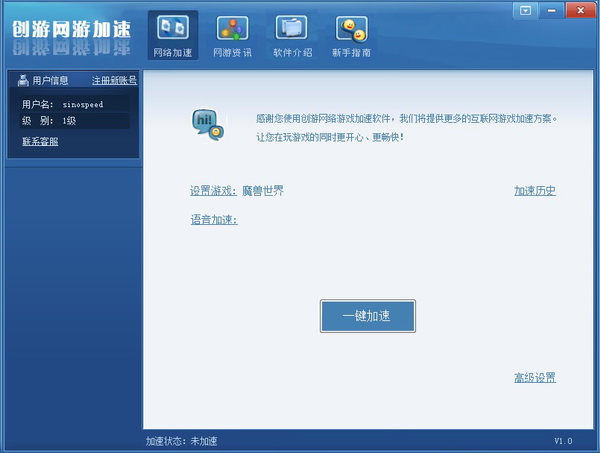Open the 设置游戏 link

pos(213,191)
